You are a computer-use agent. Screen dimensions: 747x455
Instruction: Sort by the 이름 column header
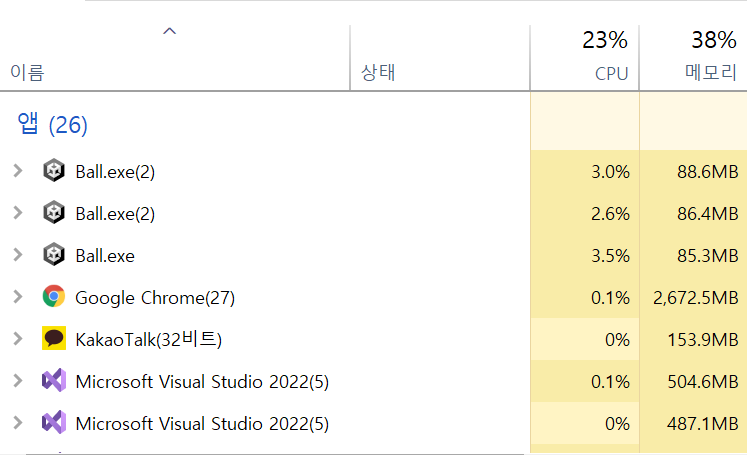coord(27,72)
